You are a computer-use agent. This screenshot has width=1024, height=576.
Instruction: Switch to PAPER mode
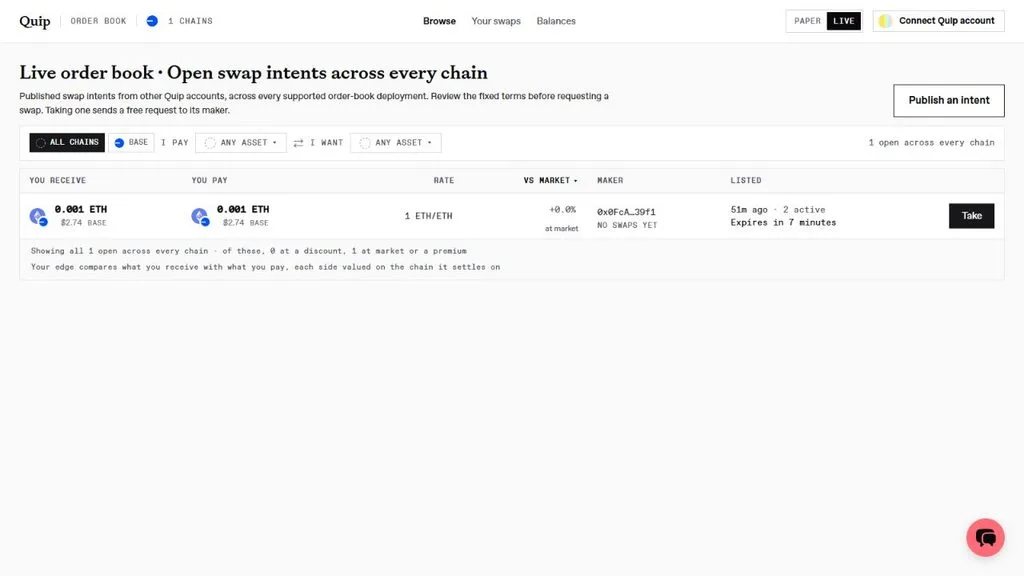[807, 21]
